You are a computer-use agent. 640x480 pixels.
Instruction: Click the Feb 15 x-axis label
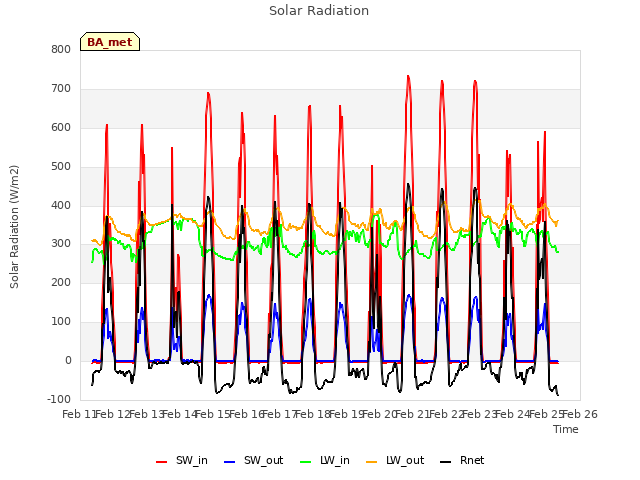(x=211, y=414)
